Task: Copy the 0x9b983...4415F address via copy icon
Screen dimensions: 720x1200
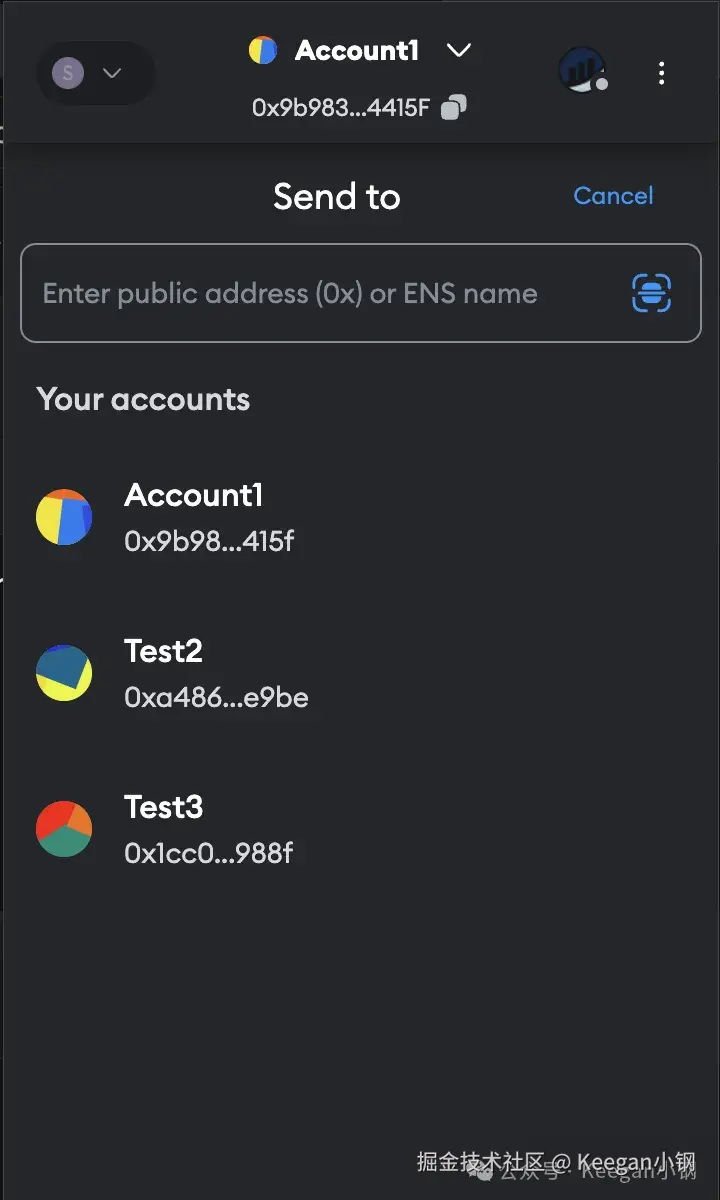Action: [x=454, y=107]
